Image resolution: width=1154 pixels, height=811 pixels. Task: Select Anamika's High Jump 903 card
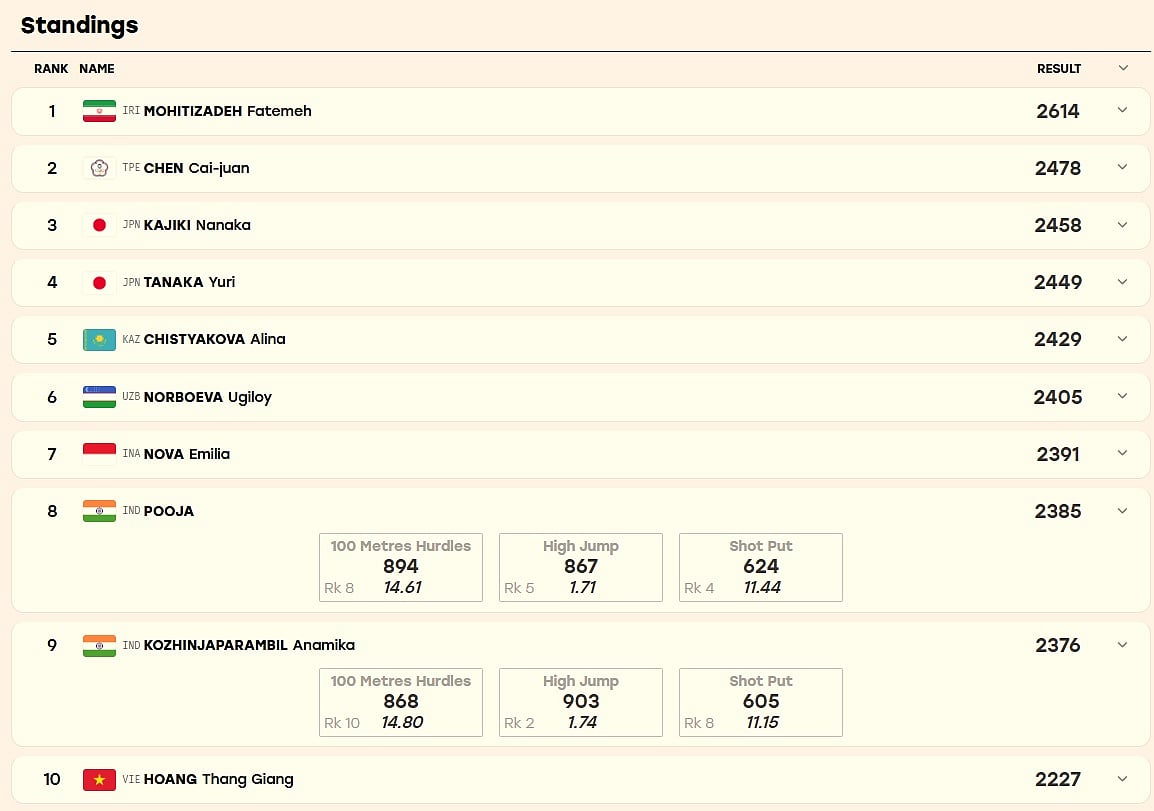point(581,702)
